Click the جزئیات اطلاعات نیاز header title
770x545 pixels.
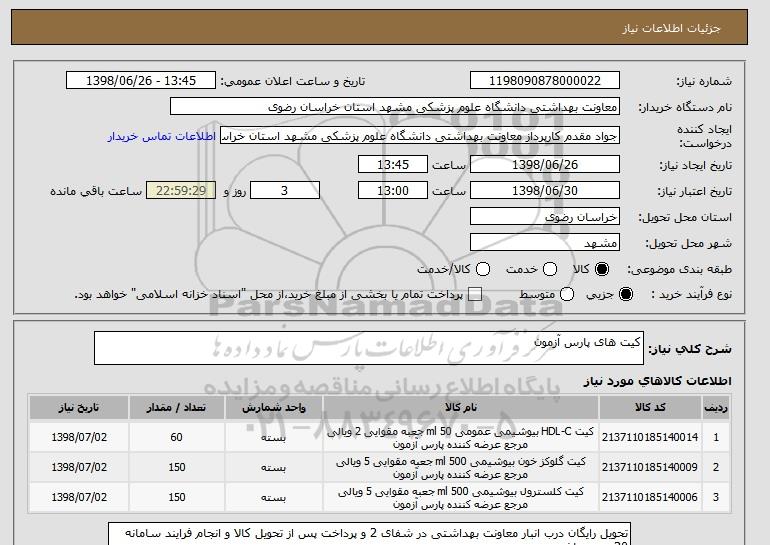(671, 28)
